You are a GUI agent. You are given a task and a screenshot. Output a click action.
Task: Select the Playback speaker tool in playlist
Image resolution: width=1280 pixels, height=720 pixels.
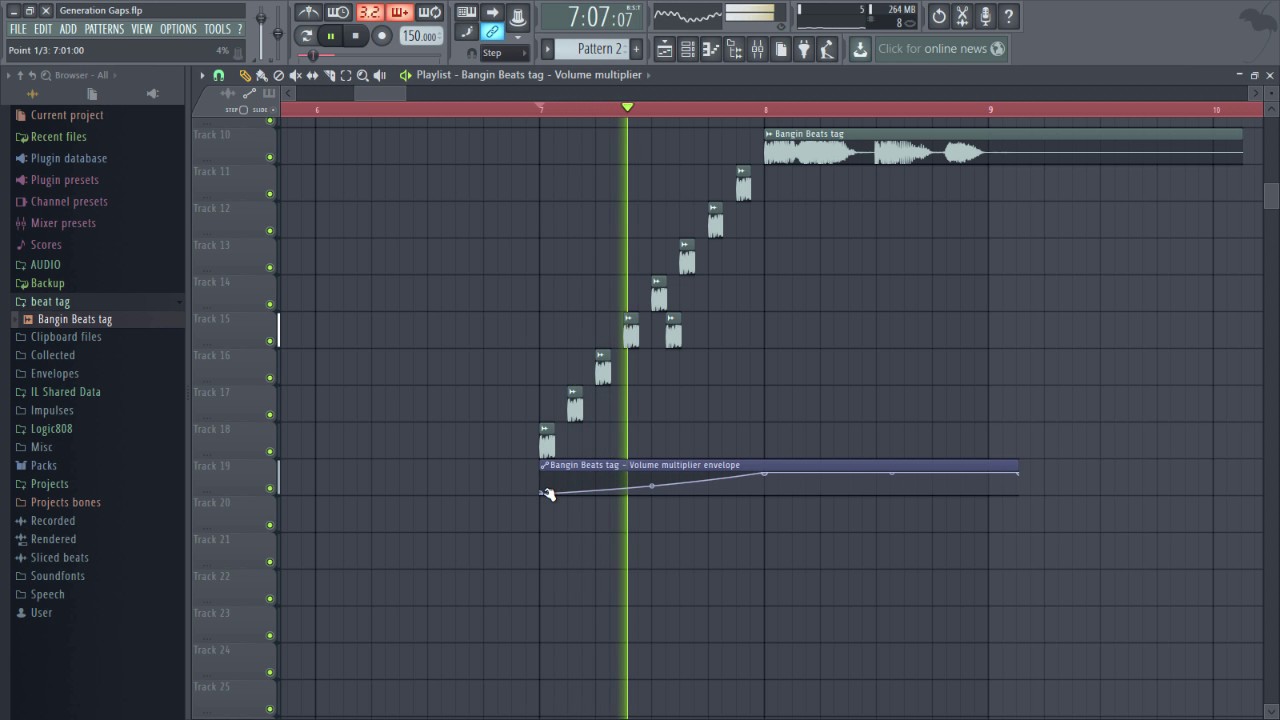380,75
